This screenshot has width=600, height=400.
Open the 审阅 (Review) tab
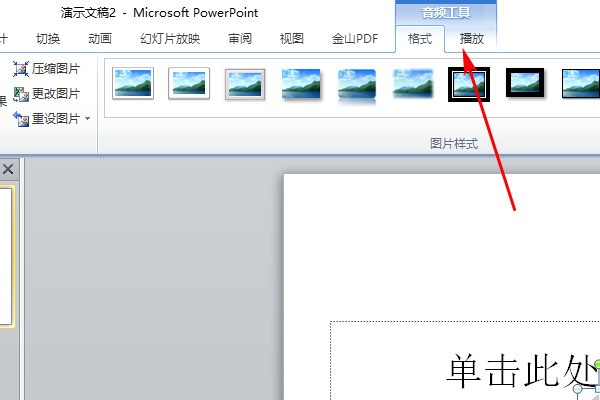point(240,39)
